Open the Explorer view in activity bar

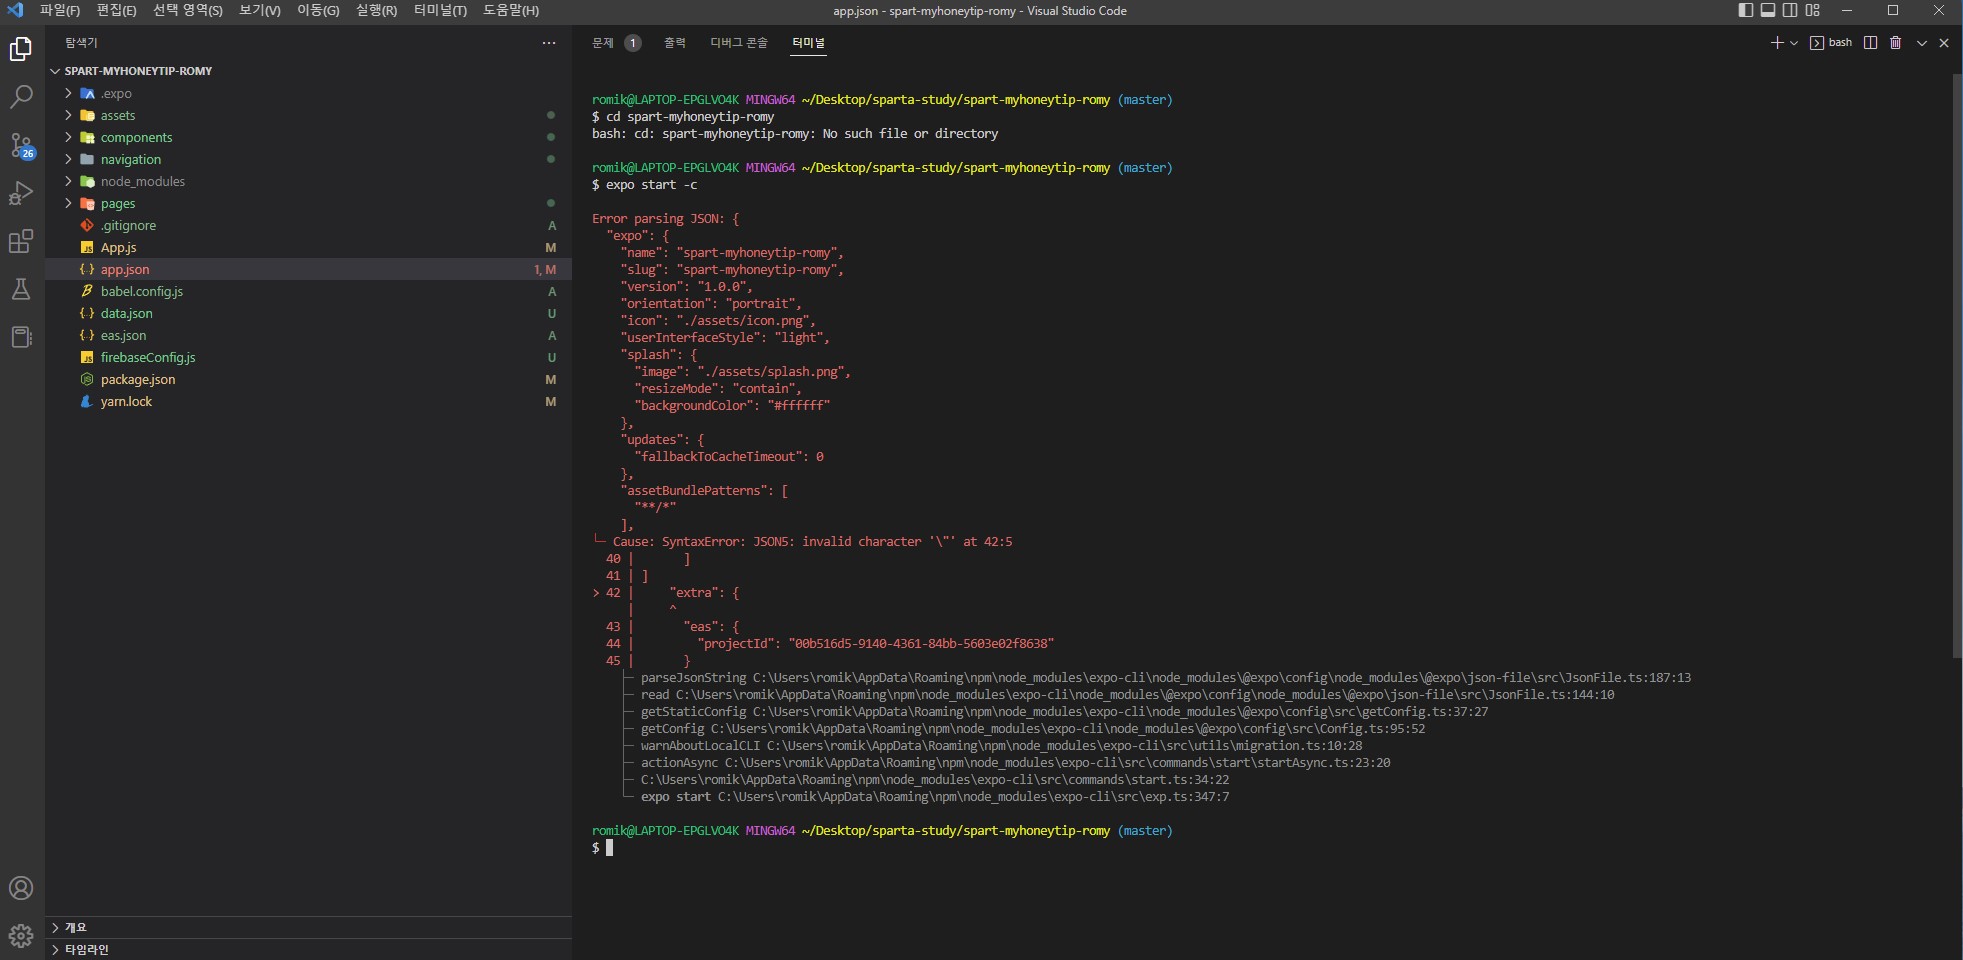21,49
